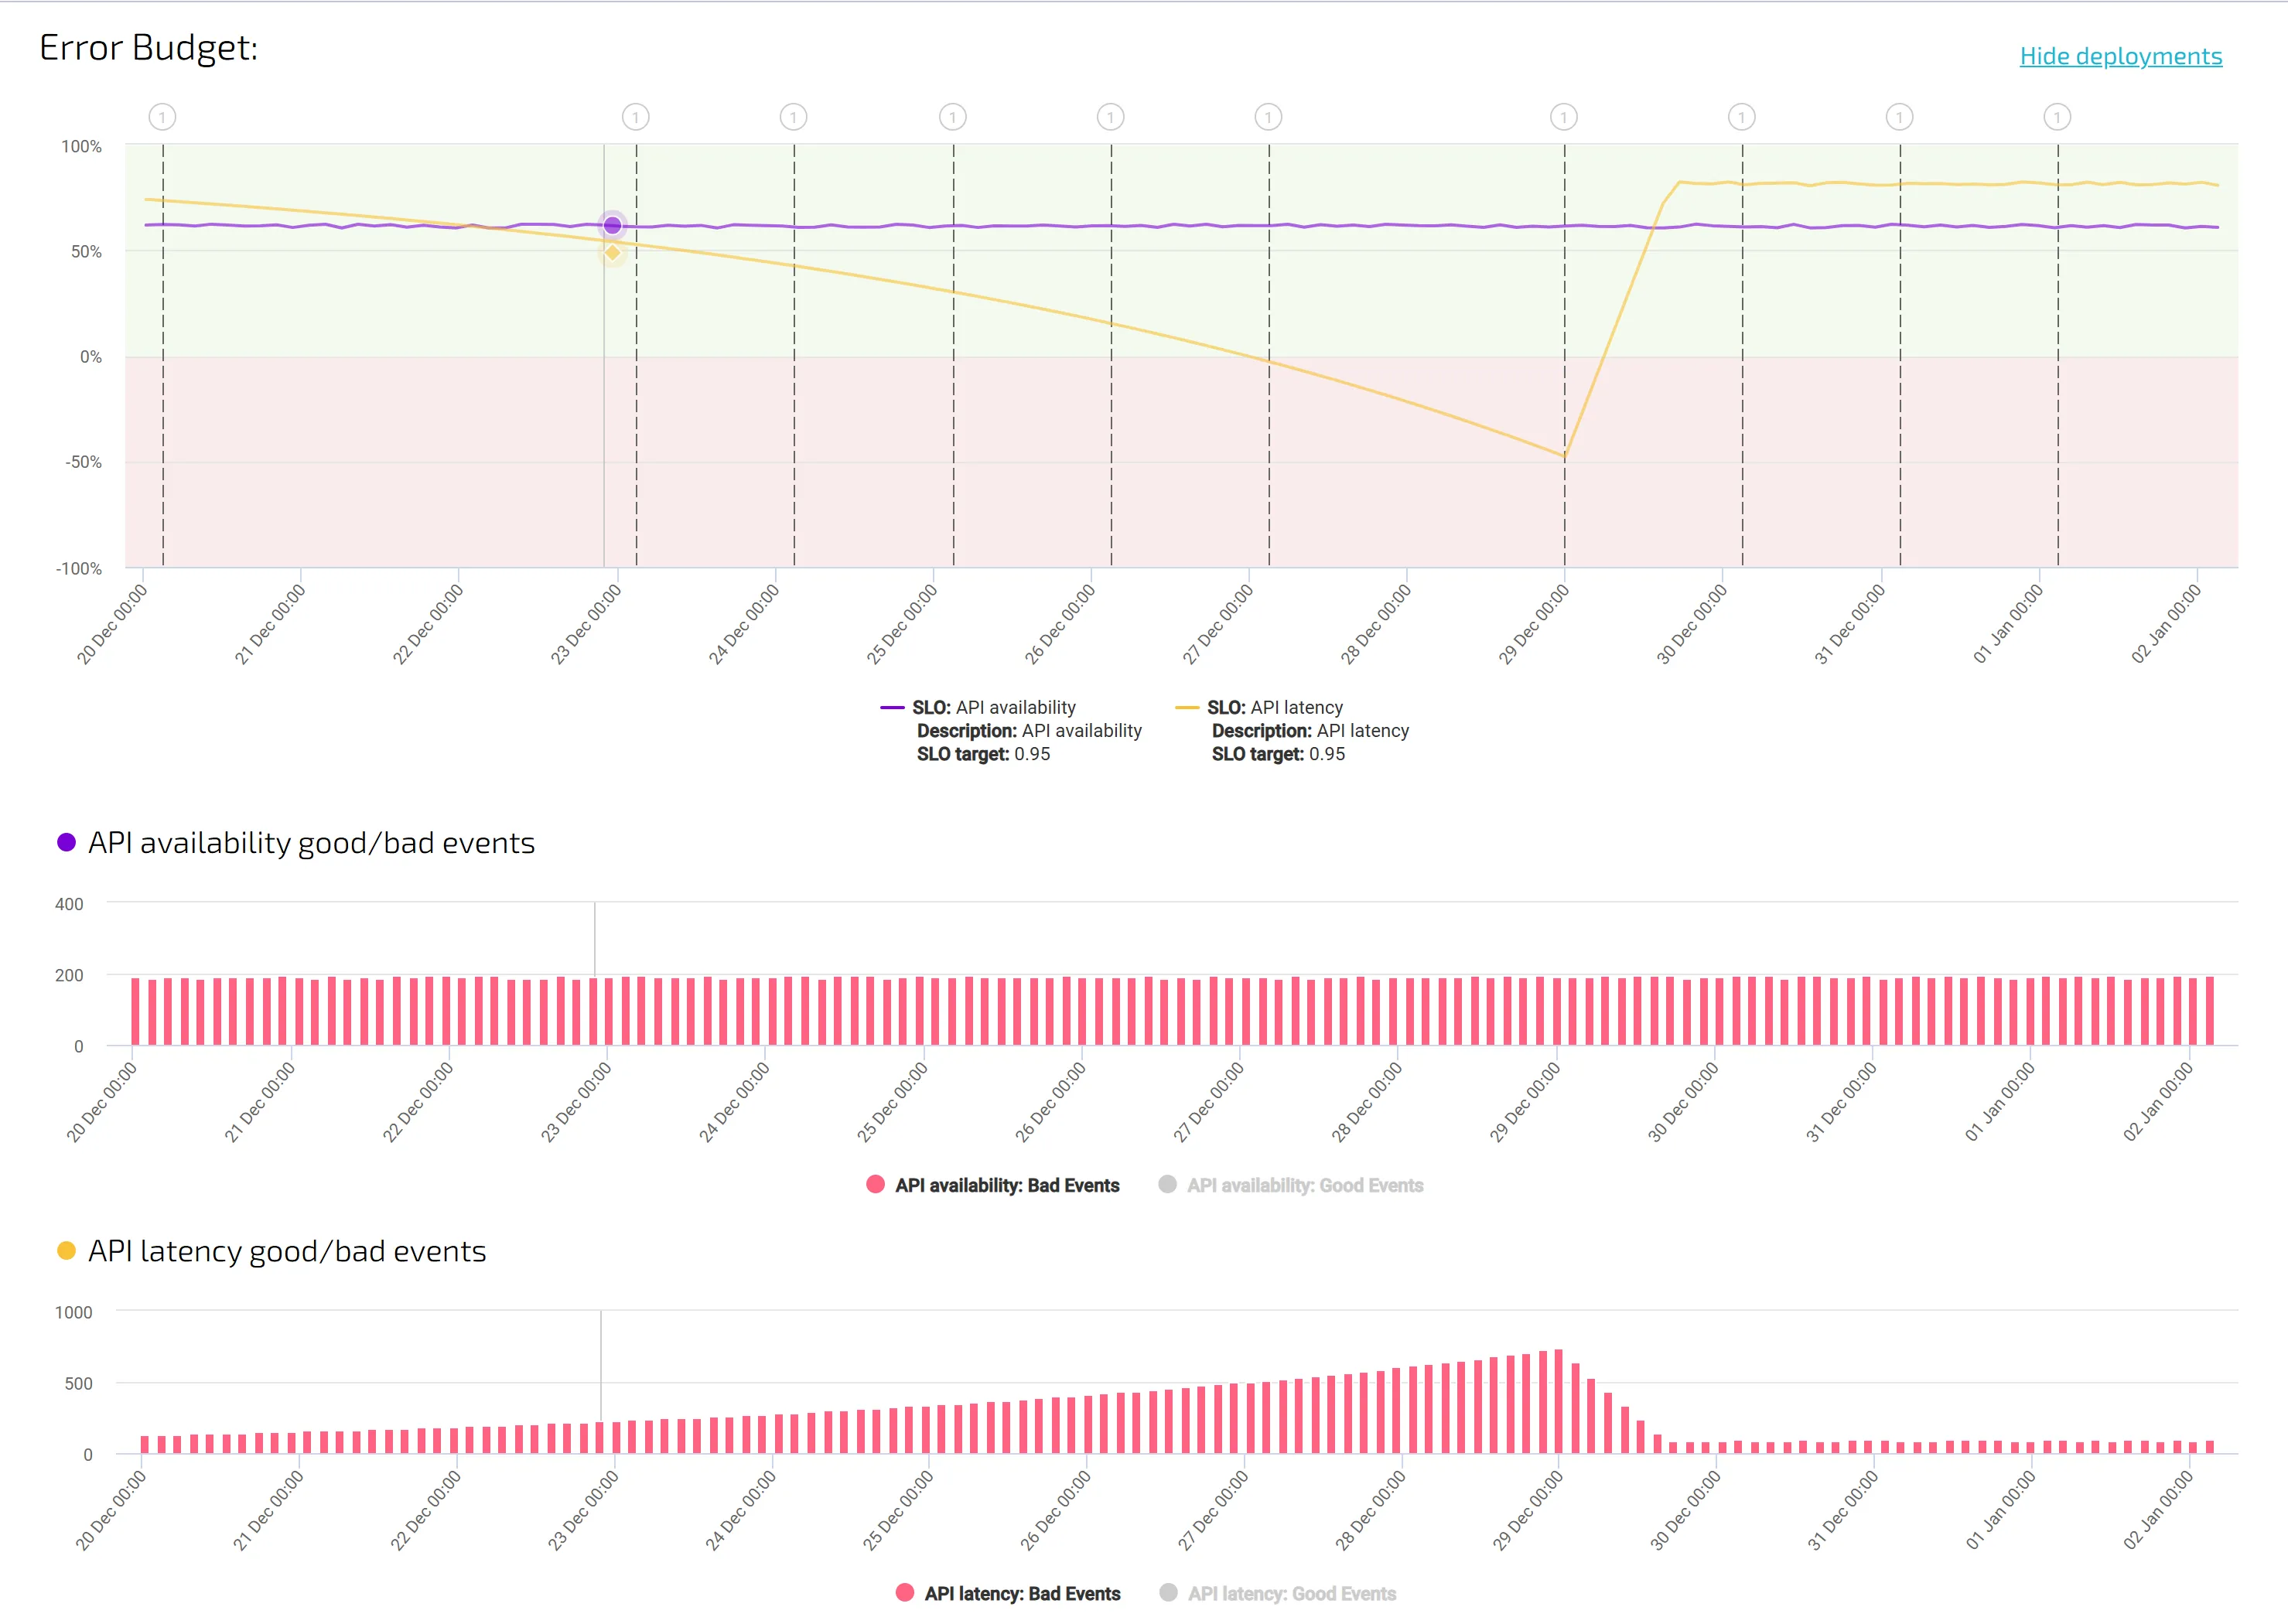Screen dimensions: 2288x1624
Task: Open deployment marker just after 31 Dec 00:00
Action: click(1899, 117)
